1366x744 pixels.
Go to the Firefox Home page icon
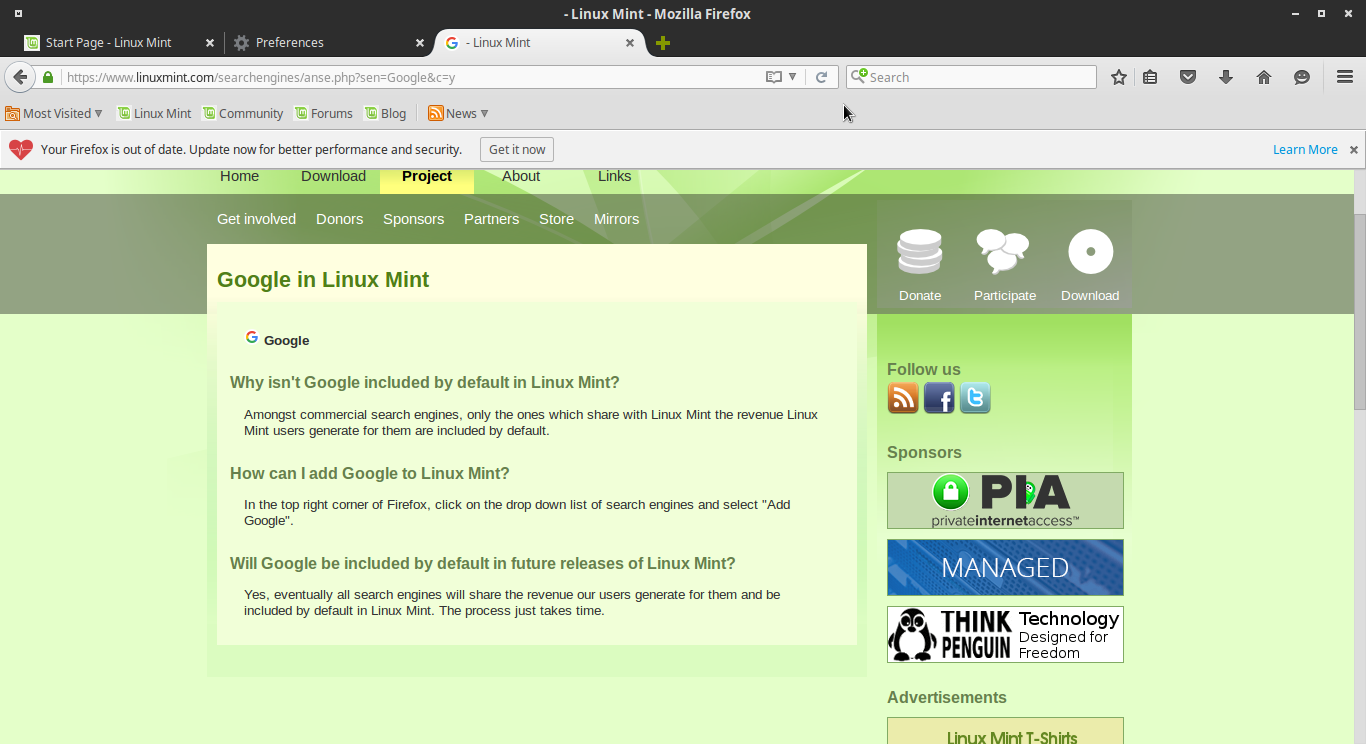(x=1264, y=77)
